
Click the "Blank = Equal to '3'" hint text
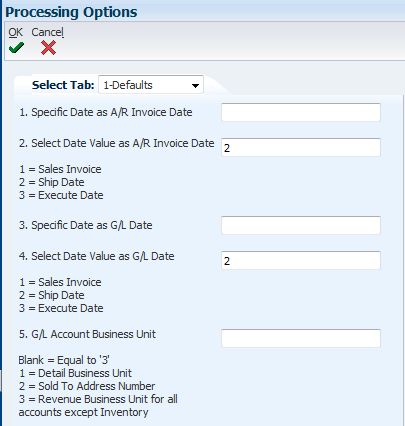point(64,360)
